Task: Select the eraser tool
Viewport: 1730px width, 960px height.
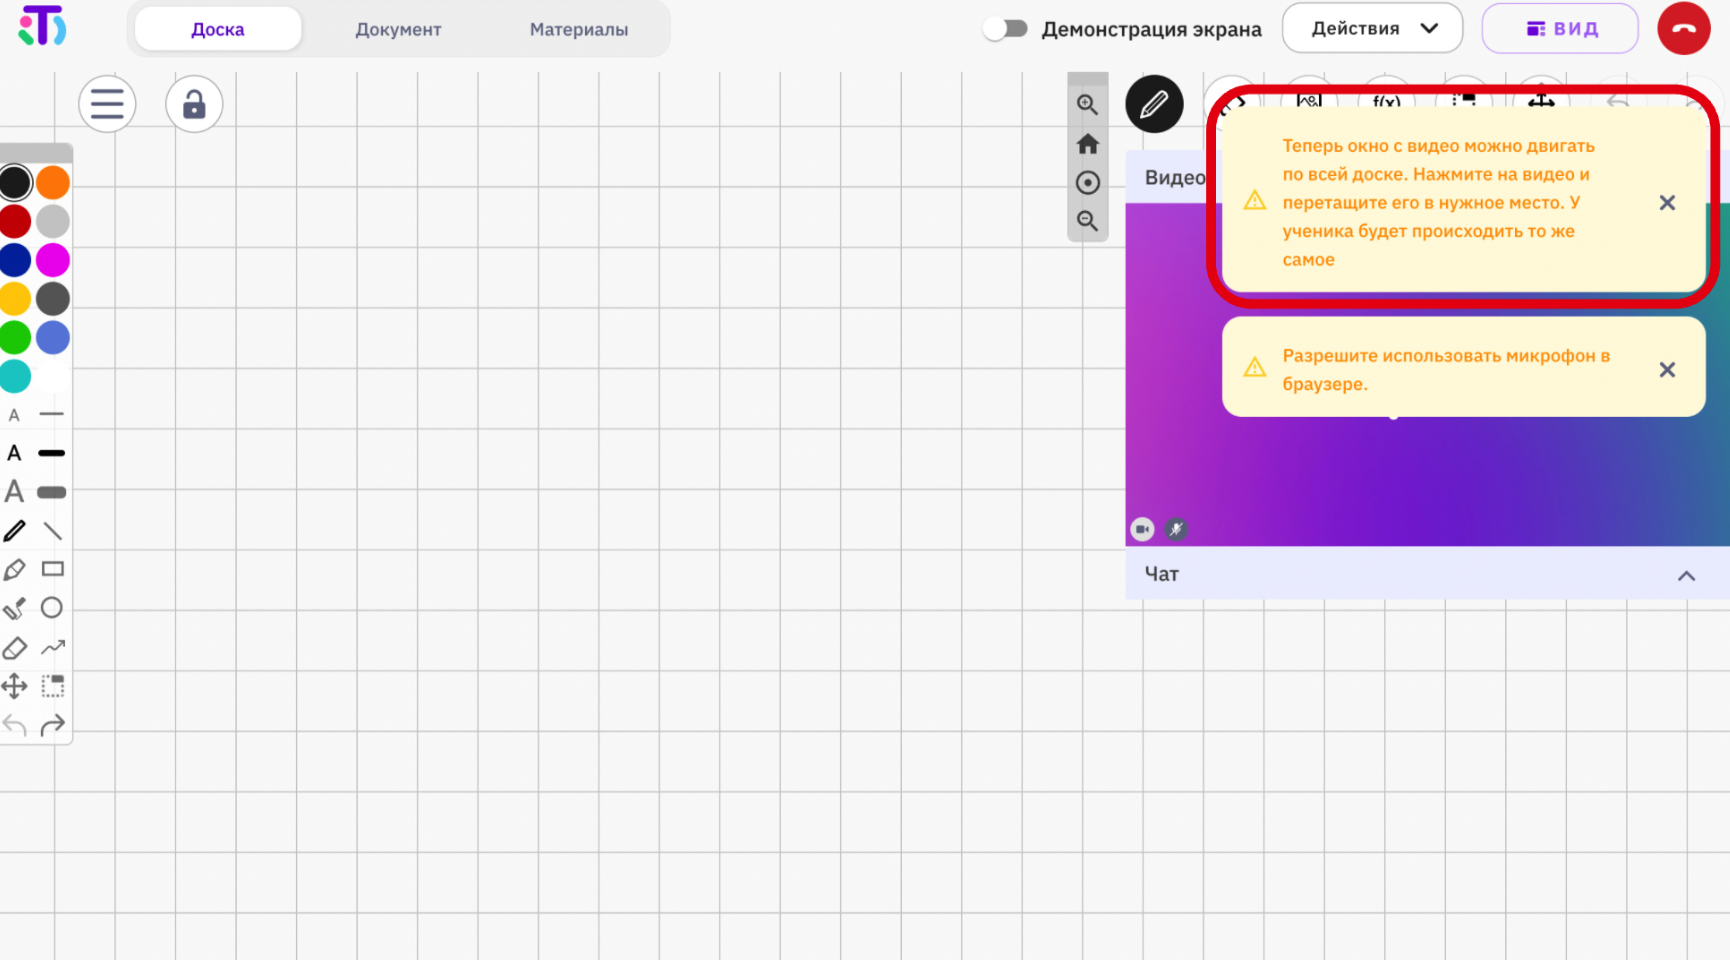Action: 15,648
